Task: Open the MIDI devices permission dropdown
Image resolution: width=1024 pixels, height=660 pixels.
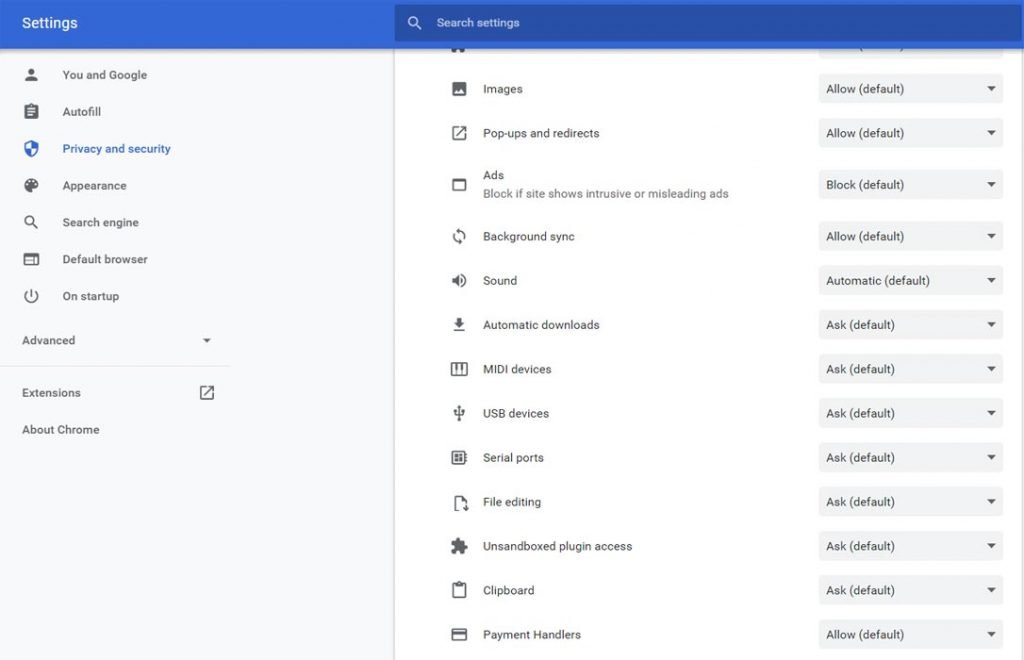Action: 910,369
